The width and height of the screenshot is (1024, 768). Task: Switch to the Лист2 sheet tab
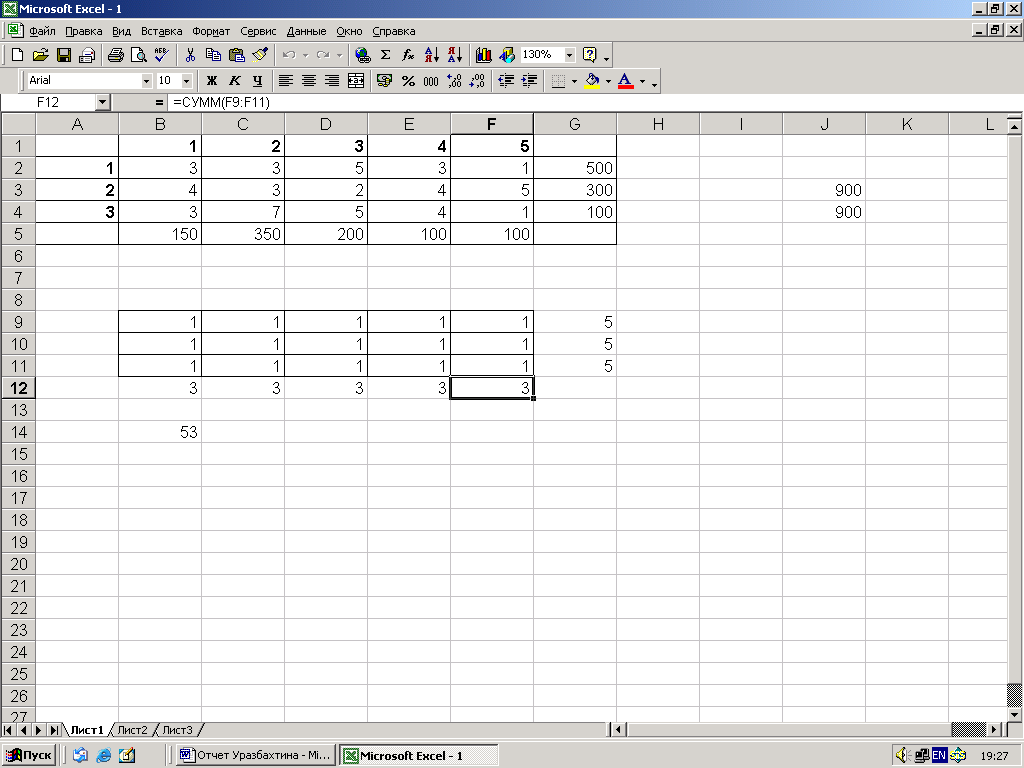(133, 729)
